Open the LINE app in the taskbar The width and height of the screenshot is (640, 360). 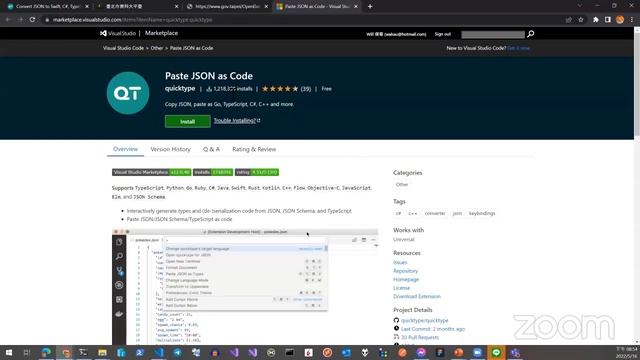point(496,352)
